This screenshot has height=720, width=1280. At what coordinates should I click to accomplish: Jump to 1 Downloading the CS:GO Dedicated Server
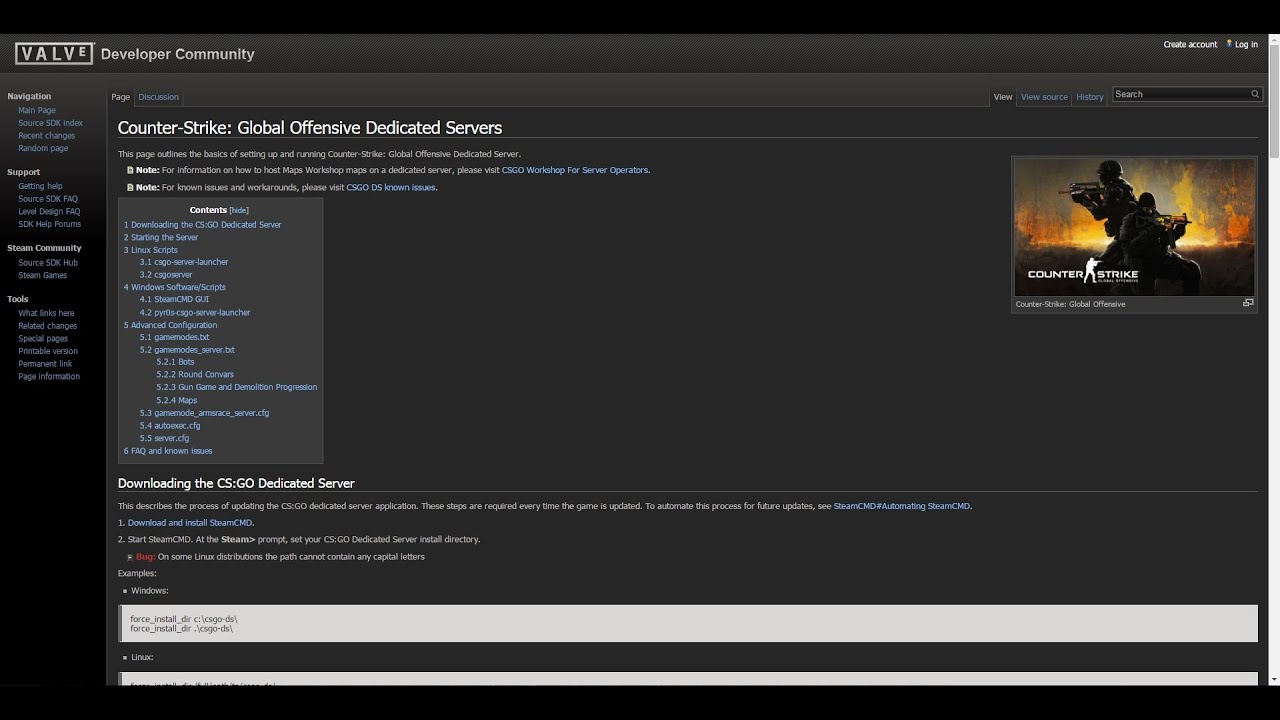coord(203,225)
